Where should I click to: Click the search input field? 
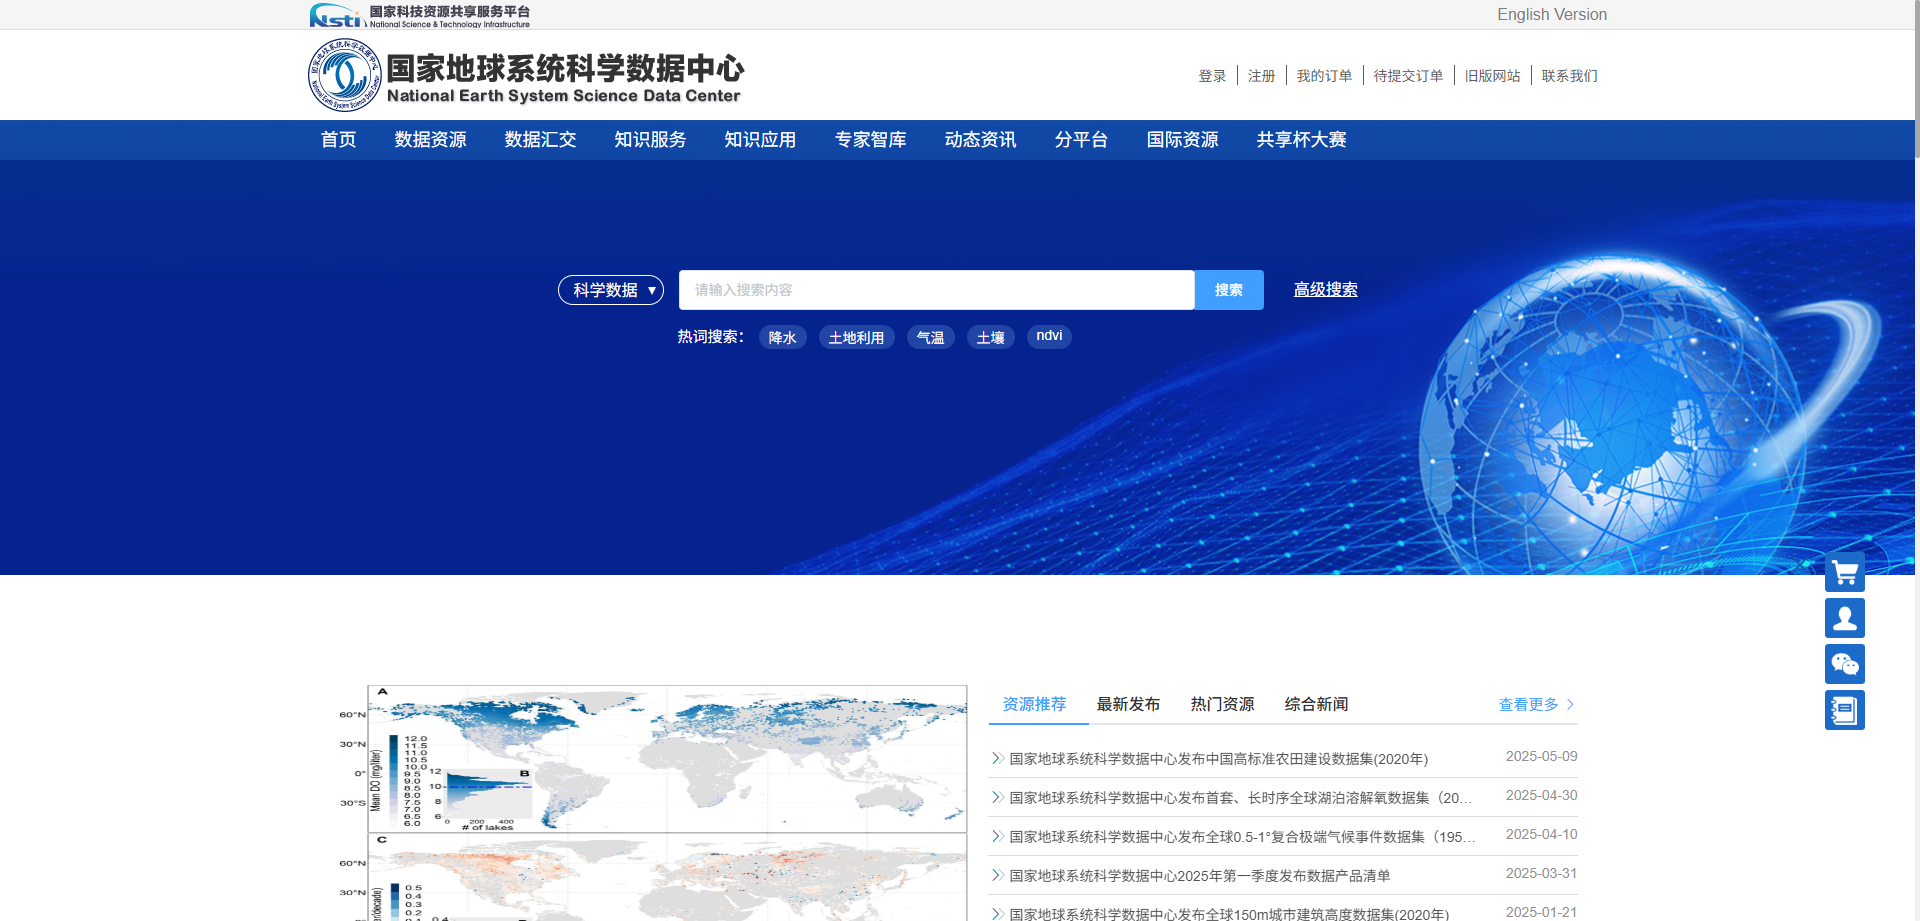pos(936,290)
